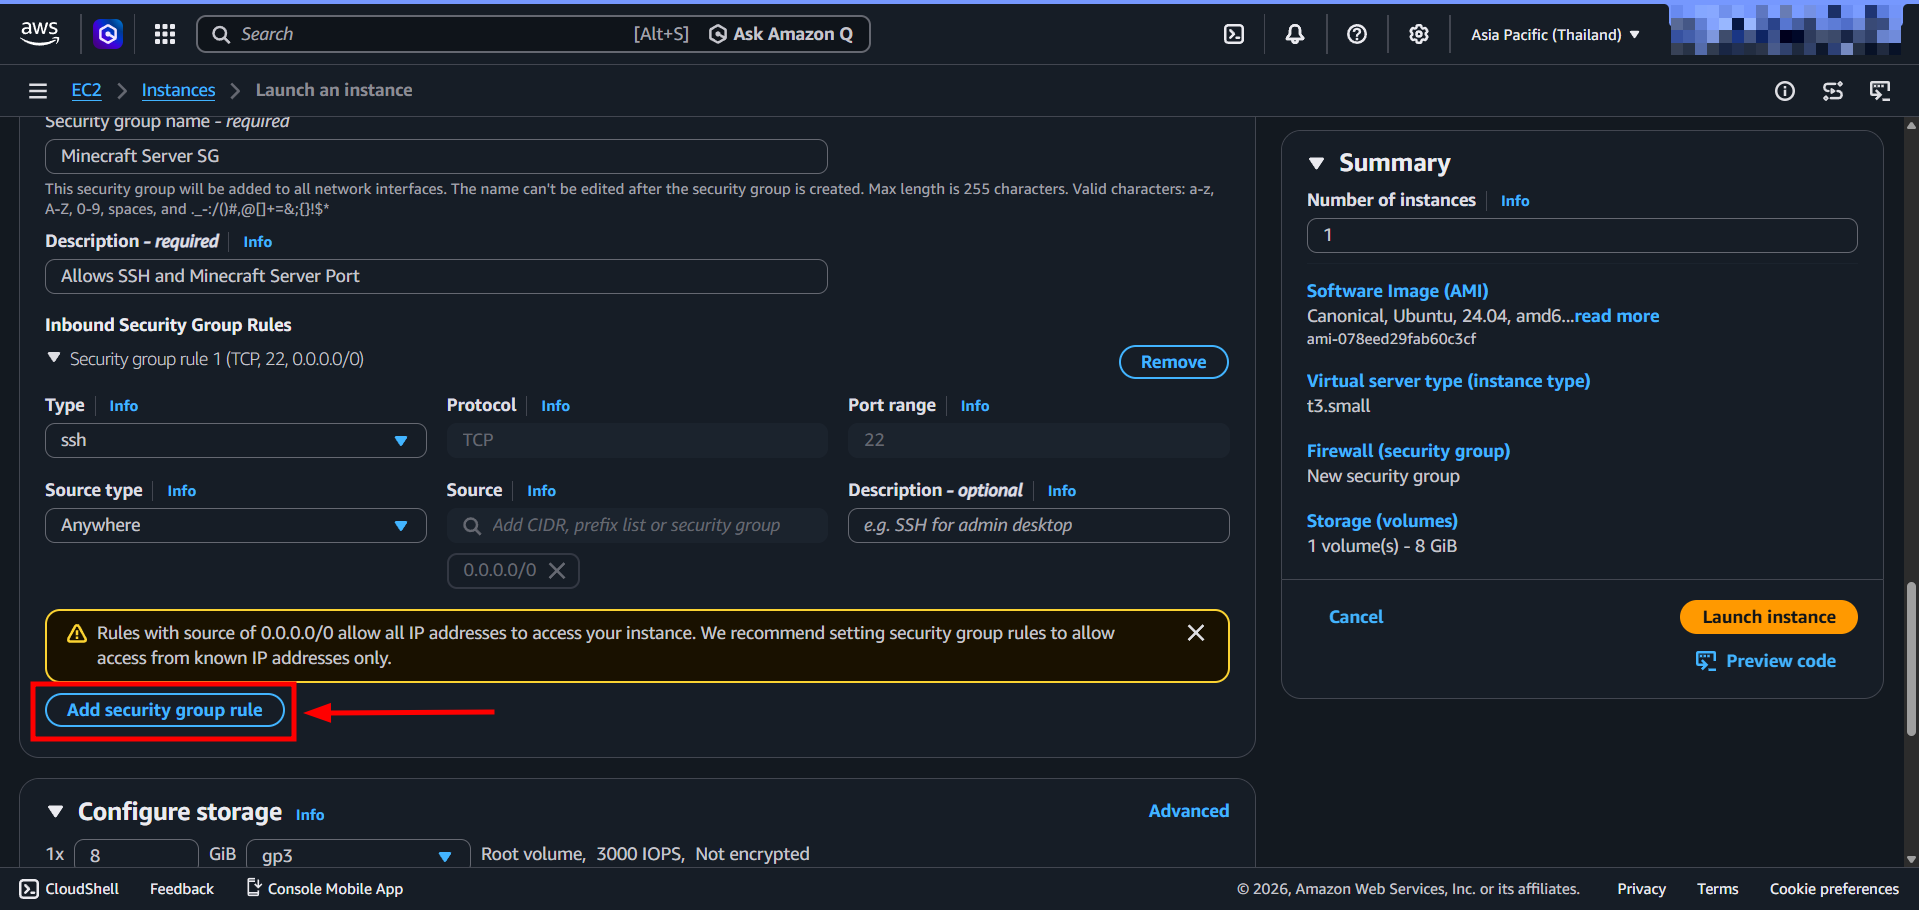Open Storage (volumes) summary link
Viewport: 1919px width, 910px height.
click(1382, 521)
